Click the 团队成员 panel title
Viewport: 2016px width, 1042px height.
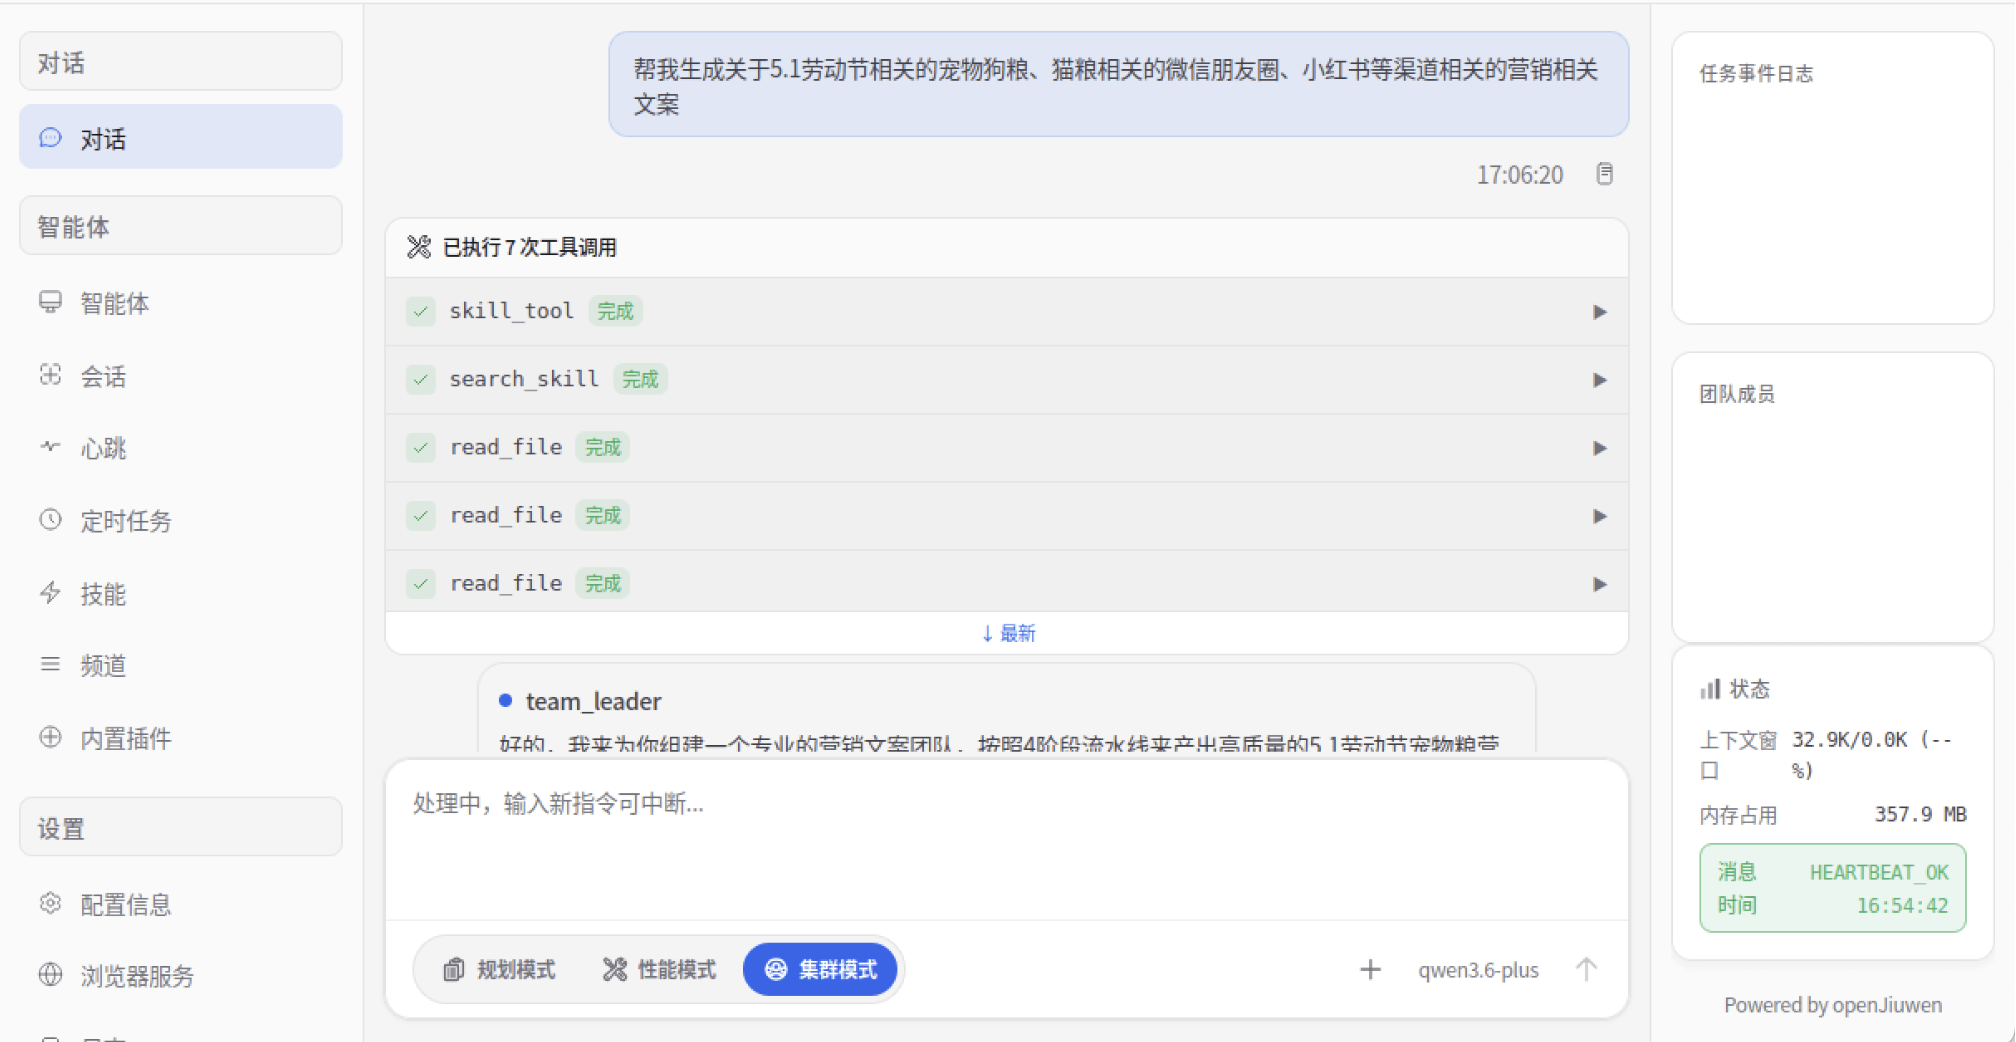point(1737,394)
